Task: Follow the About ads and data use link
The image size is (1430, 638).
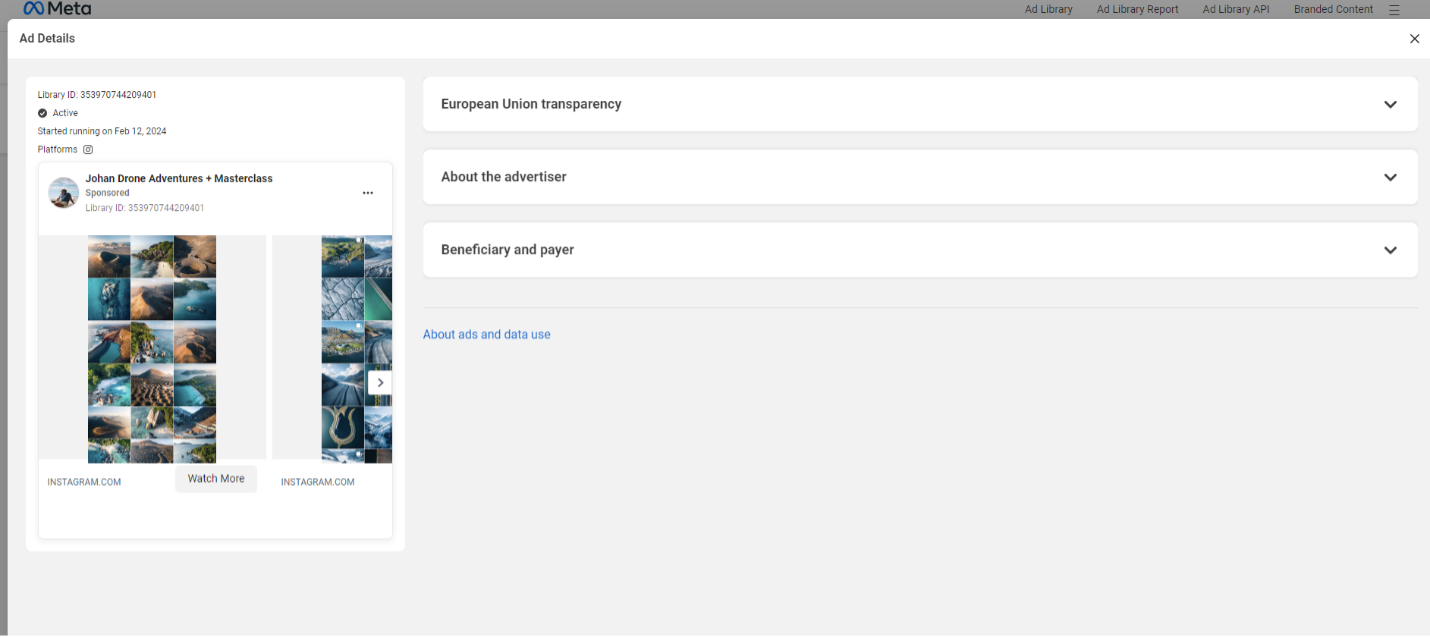Action: point(487,334)
